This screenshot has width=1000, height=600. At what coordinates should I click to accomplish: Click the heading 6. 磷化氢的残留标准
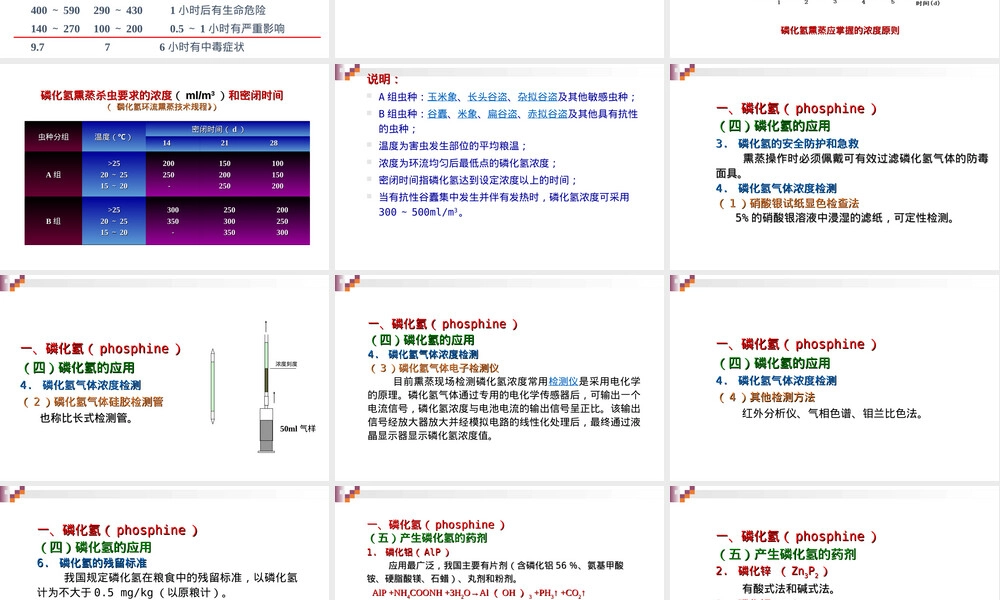[x=92, y=563]
